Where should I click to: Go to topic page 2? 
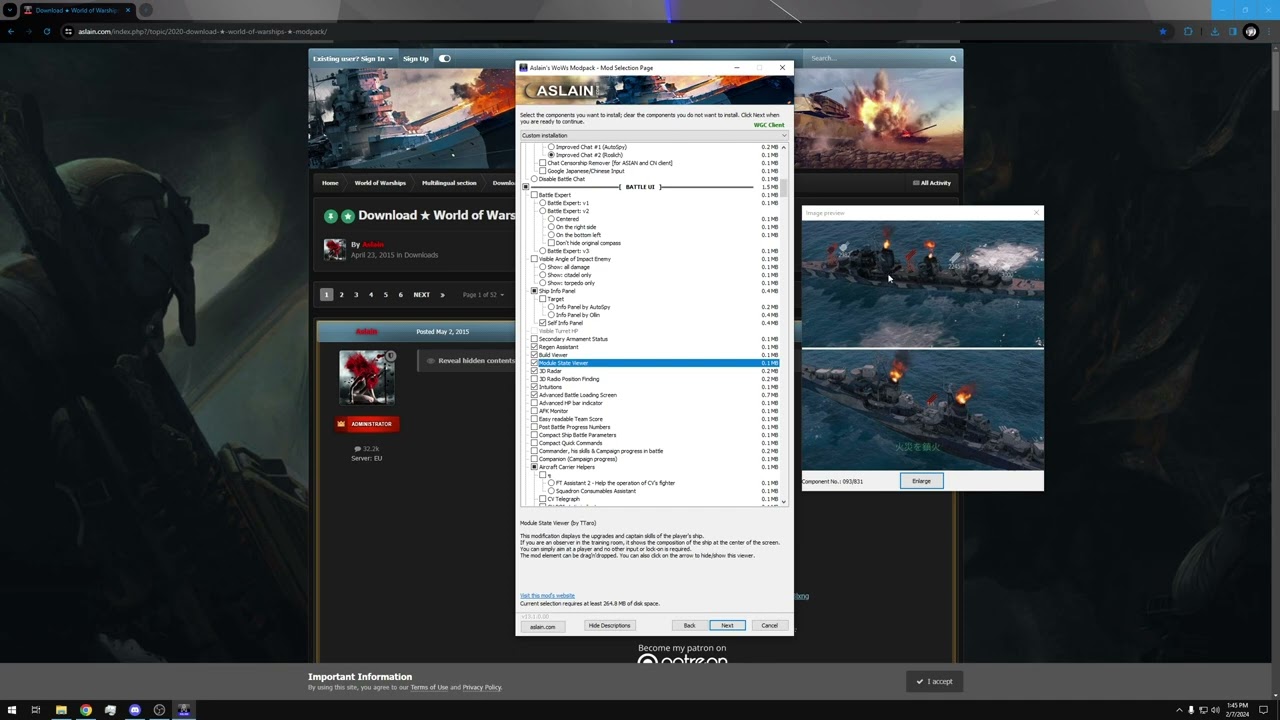pos(341,295)
